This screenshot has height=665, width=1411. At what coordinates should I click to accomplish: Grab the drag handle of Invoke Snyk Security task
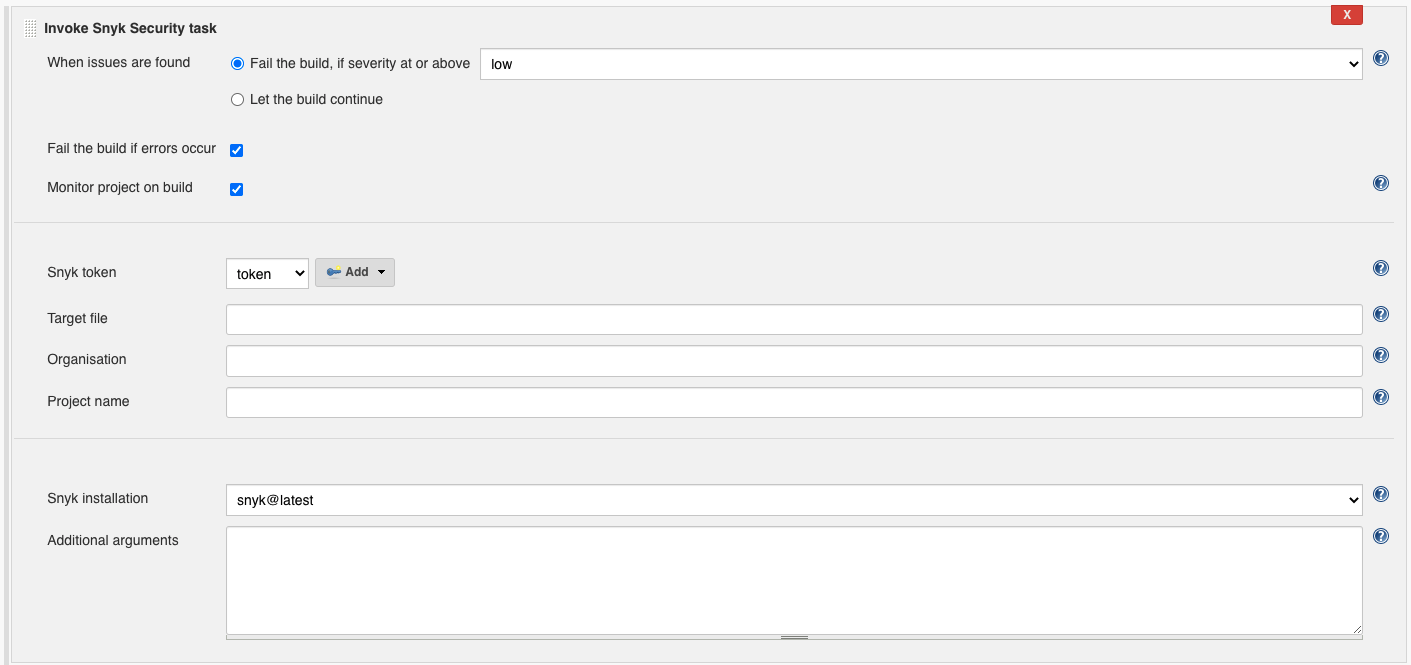coord(30,28)
